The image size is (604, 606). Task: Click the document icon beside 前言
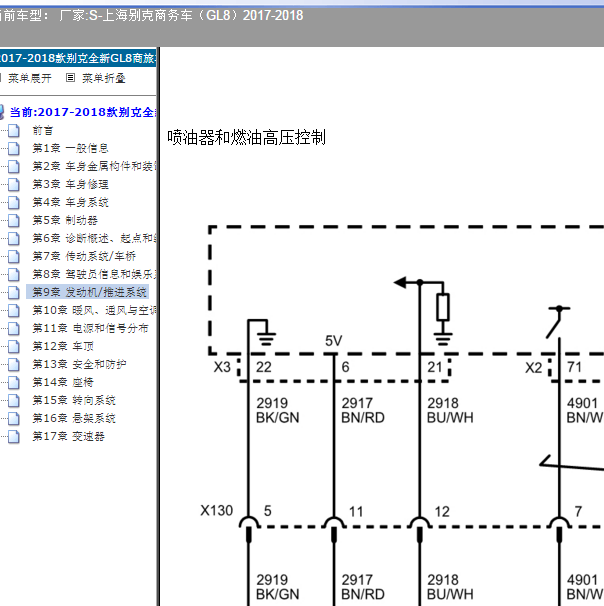point(14,131)
